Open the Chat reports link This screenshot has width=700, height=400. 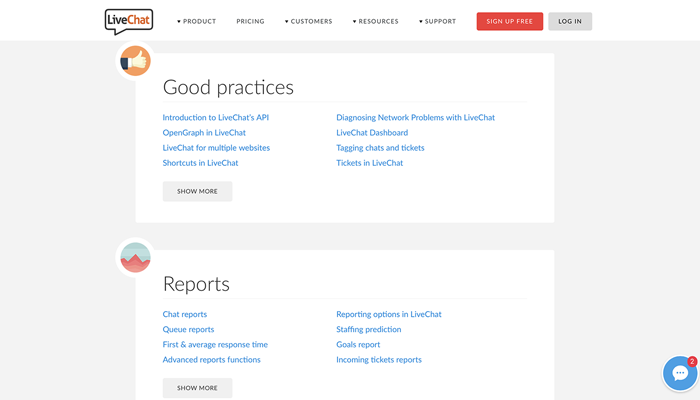[x=185, y=314]
